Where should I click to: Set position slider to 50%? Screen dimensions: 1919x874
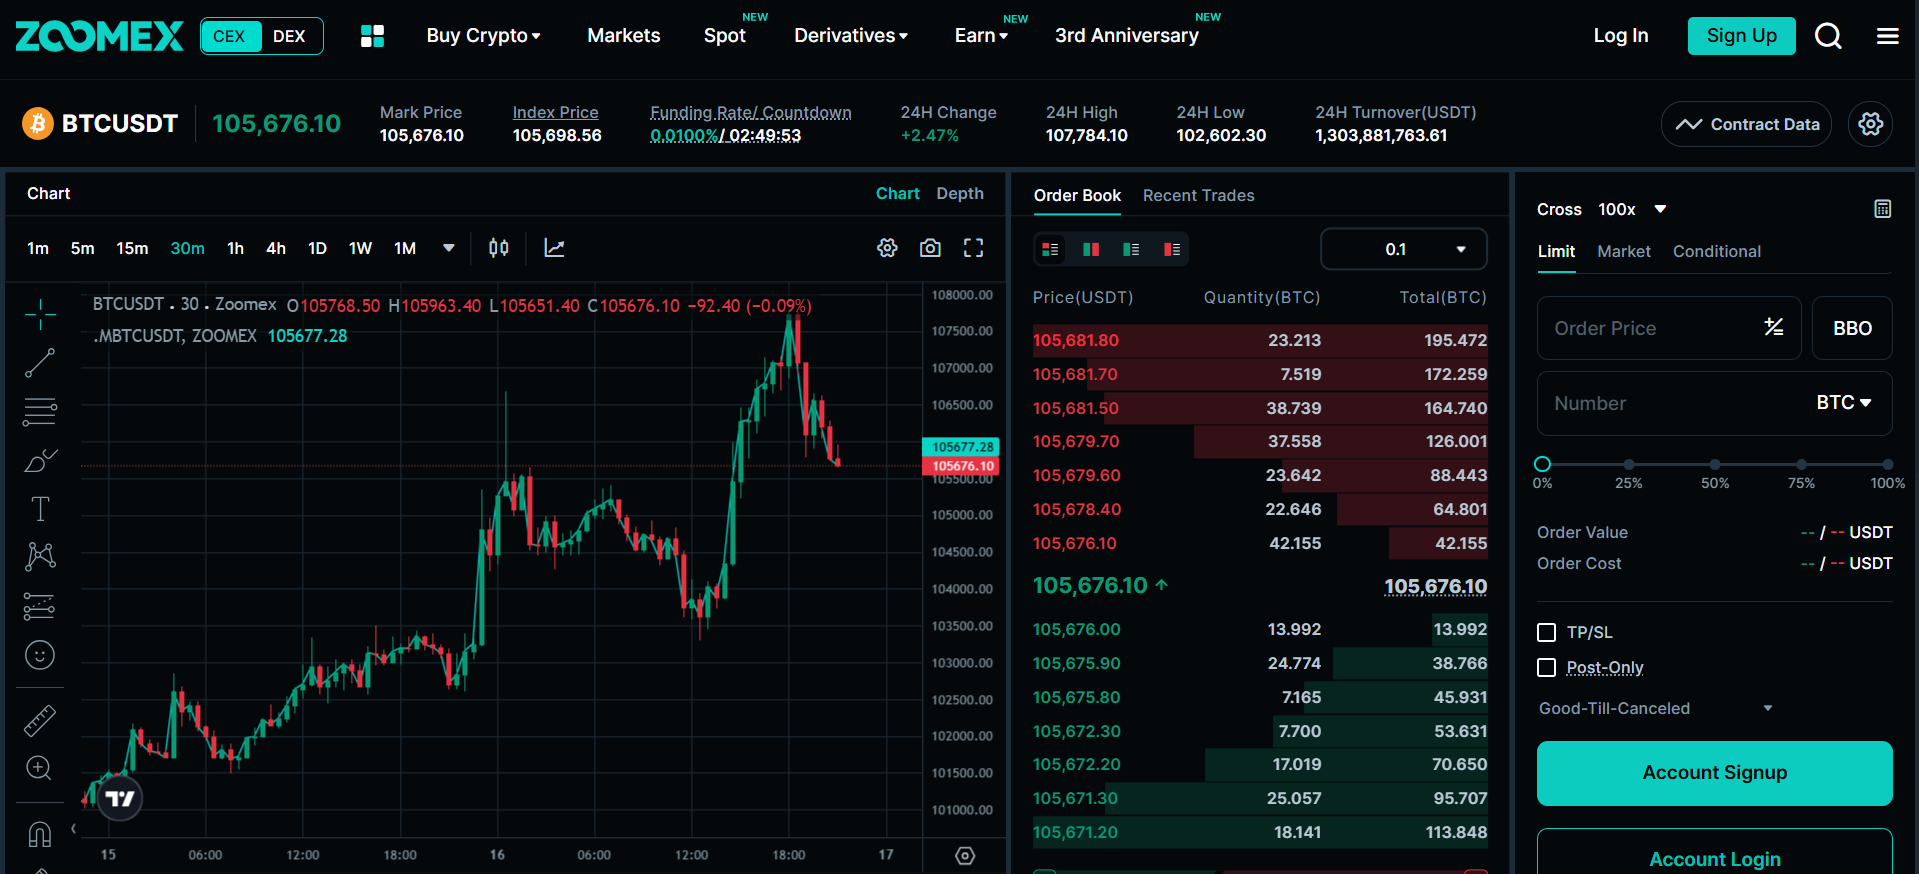click(1715, 464)
